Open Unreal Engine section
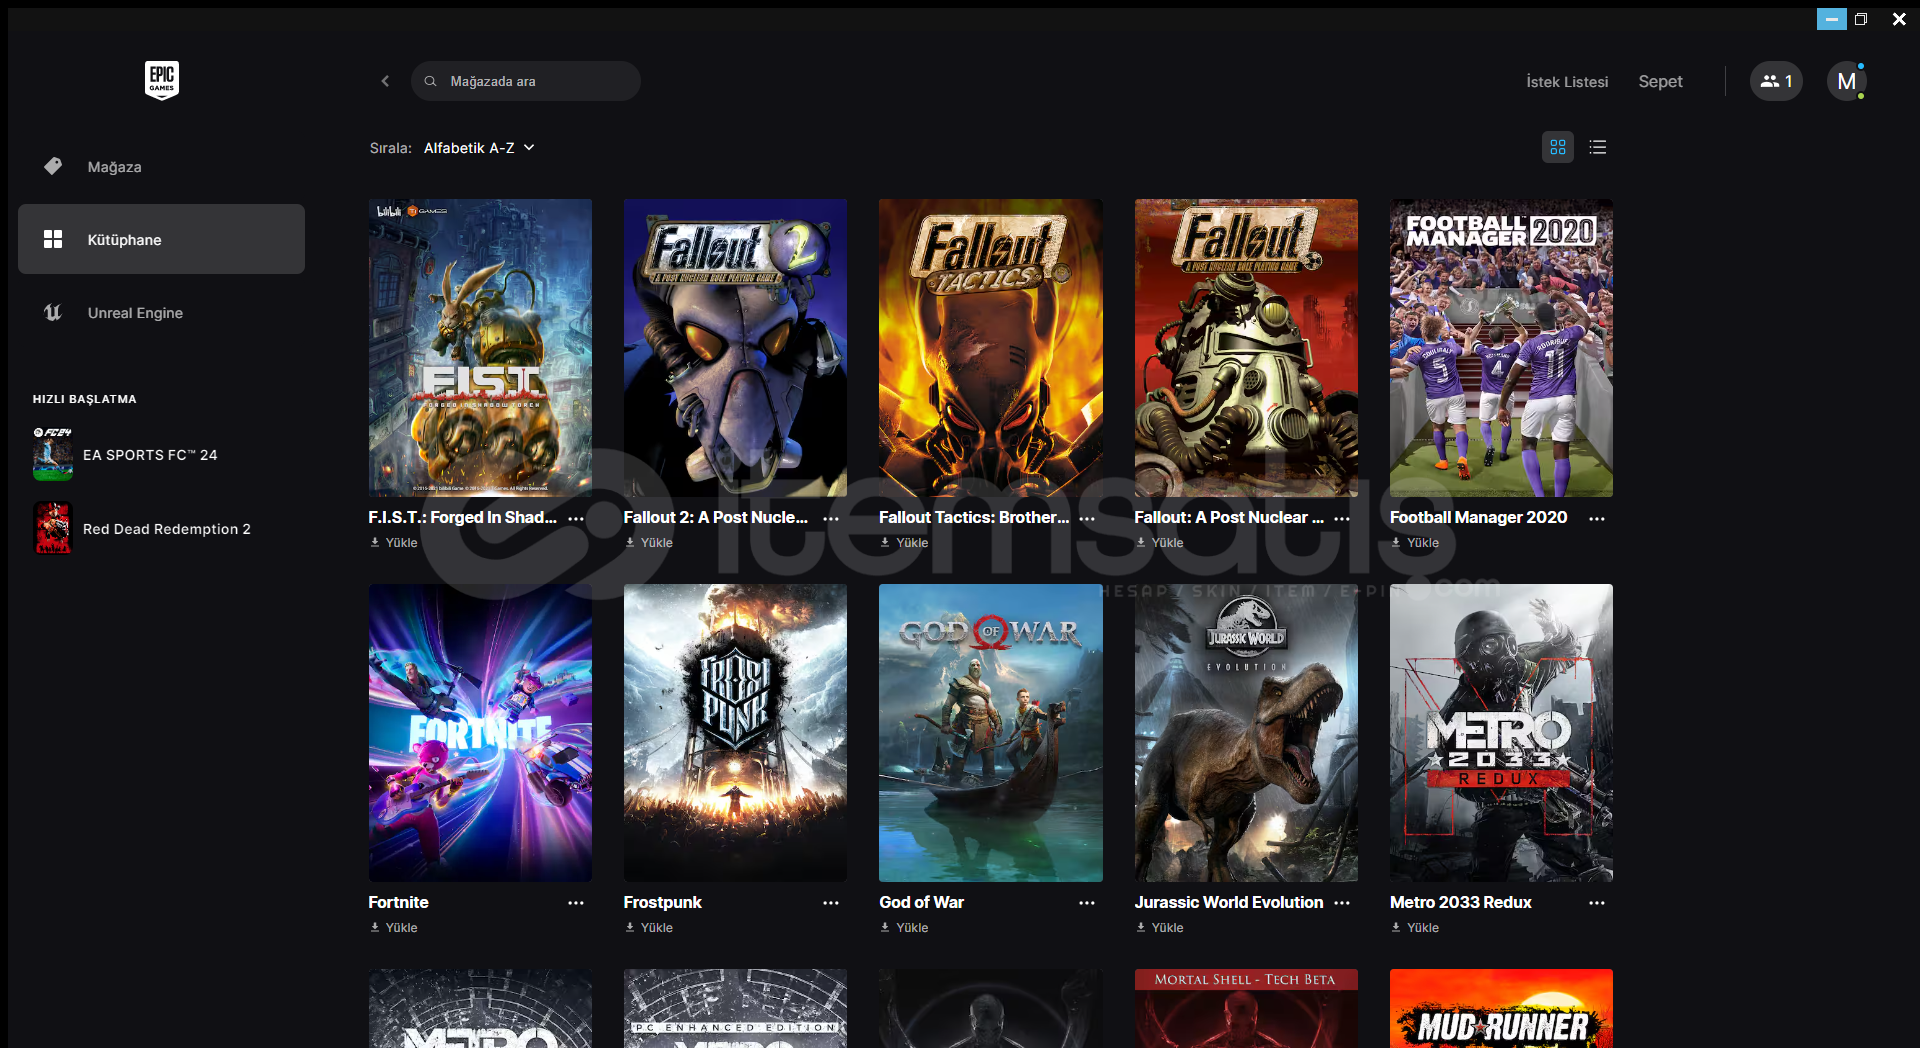The height and width of the screenshot is (1048, 1920). tap(161, 313)
